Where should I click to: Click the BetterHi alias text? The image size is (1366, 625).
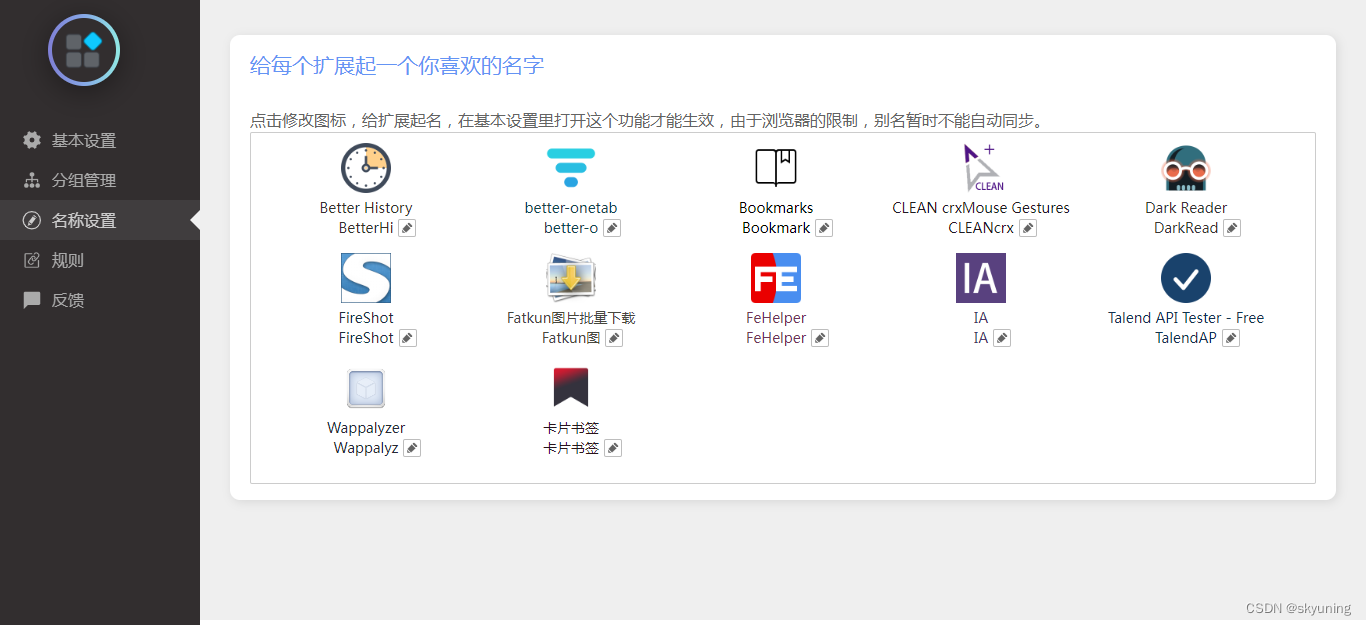coord(366,228)
